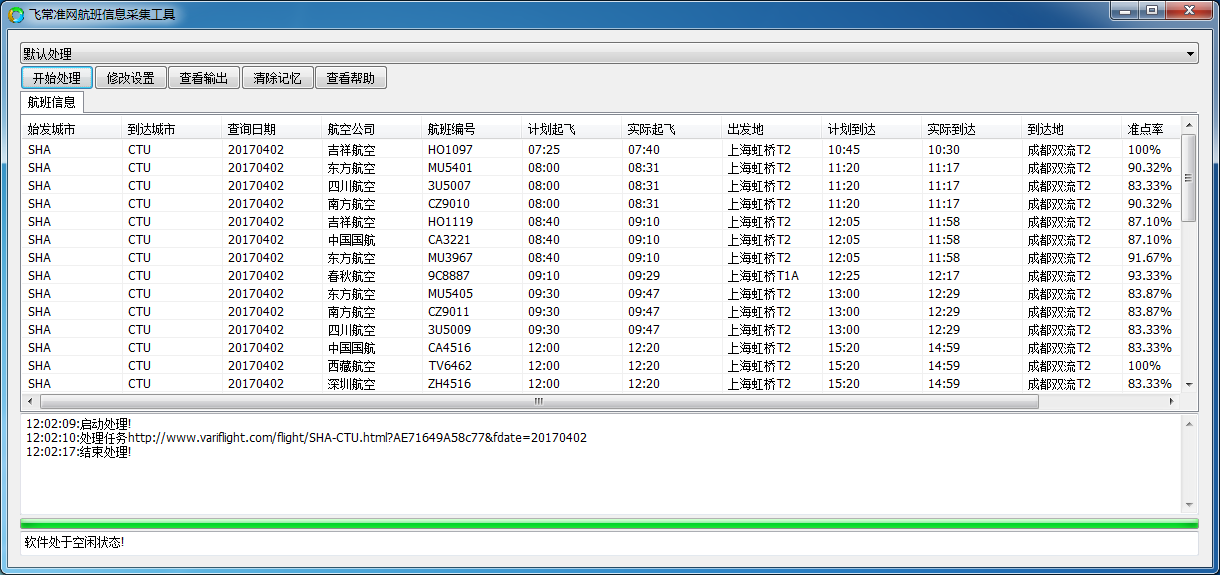Maximize the 飞常准网 tool window
Screen dimensions: 1220x575
coord(1152,10)
